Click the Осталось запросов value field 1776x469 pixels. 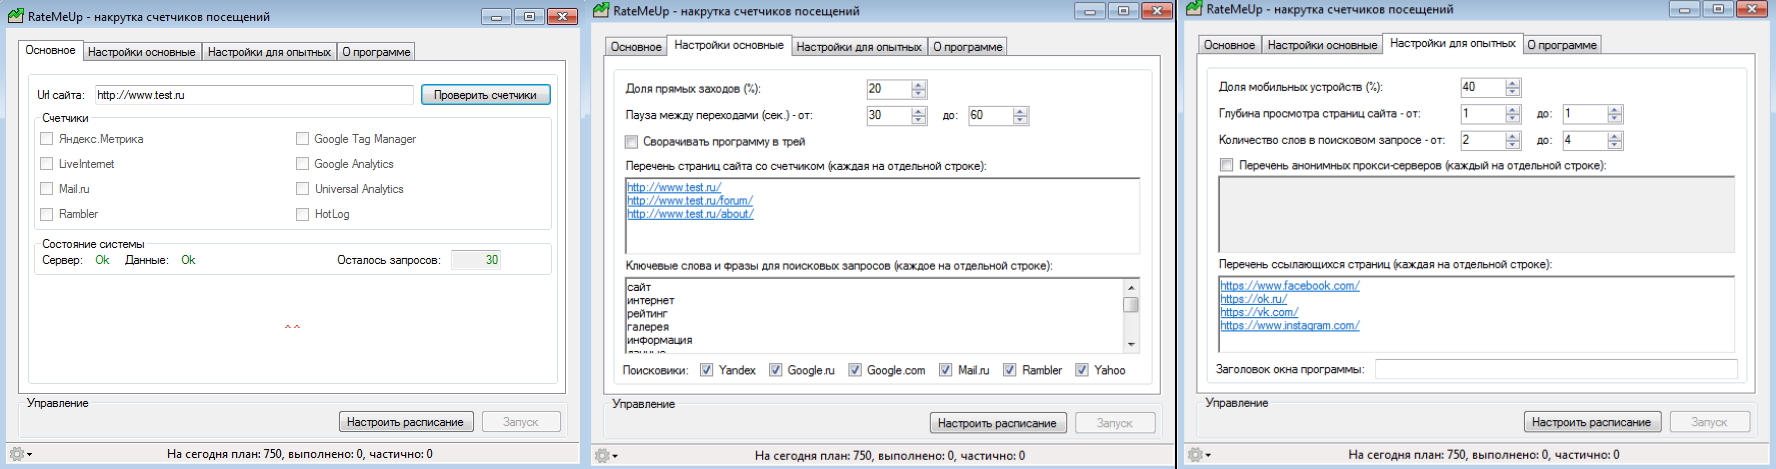click(x=476, y=260)
